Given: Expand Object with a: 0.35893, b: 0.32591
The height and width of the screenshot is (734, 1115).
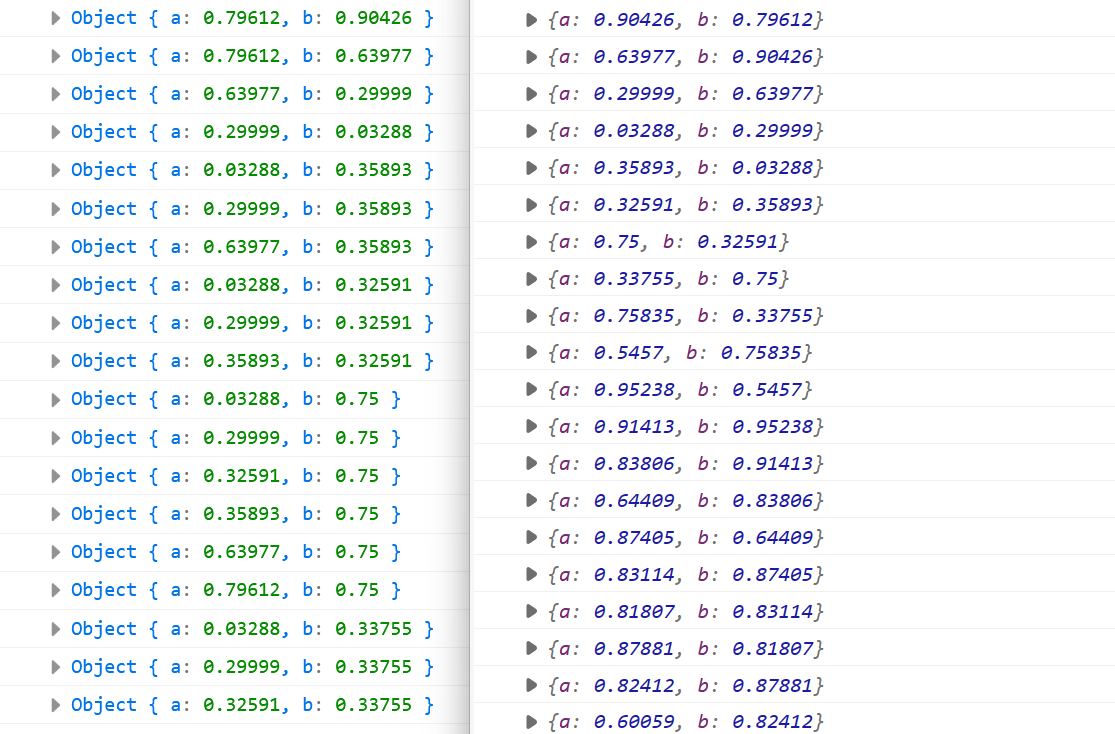Looking at the screenshot, I should [56, 361].
